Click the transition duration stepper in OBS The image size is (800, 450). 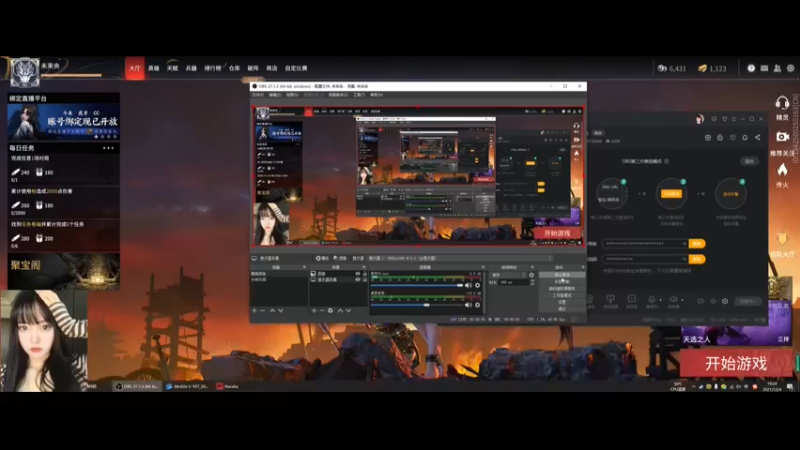pos(532,282)
